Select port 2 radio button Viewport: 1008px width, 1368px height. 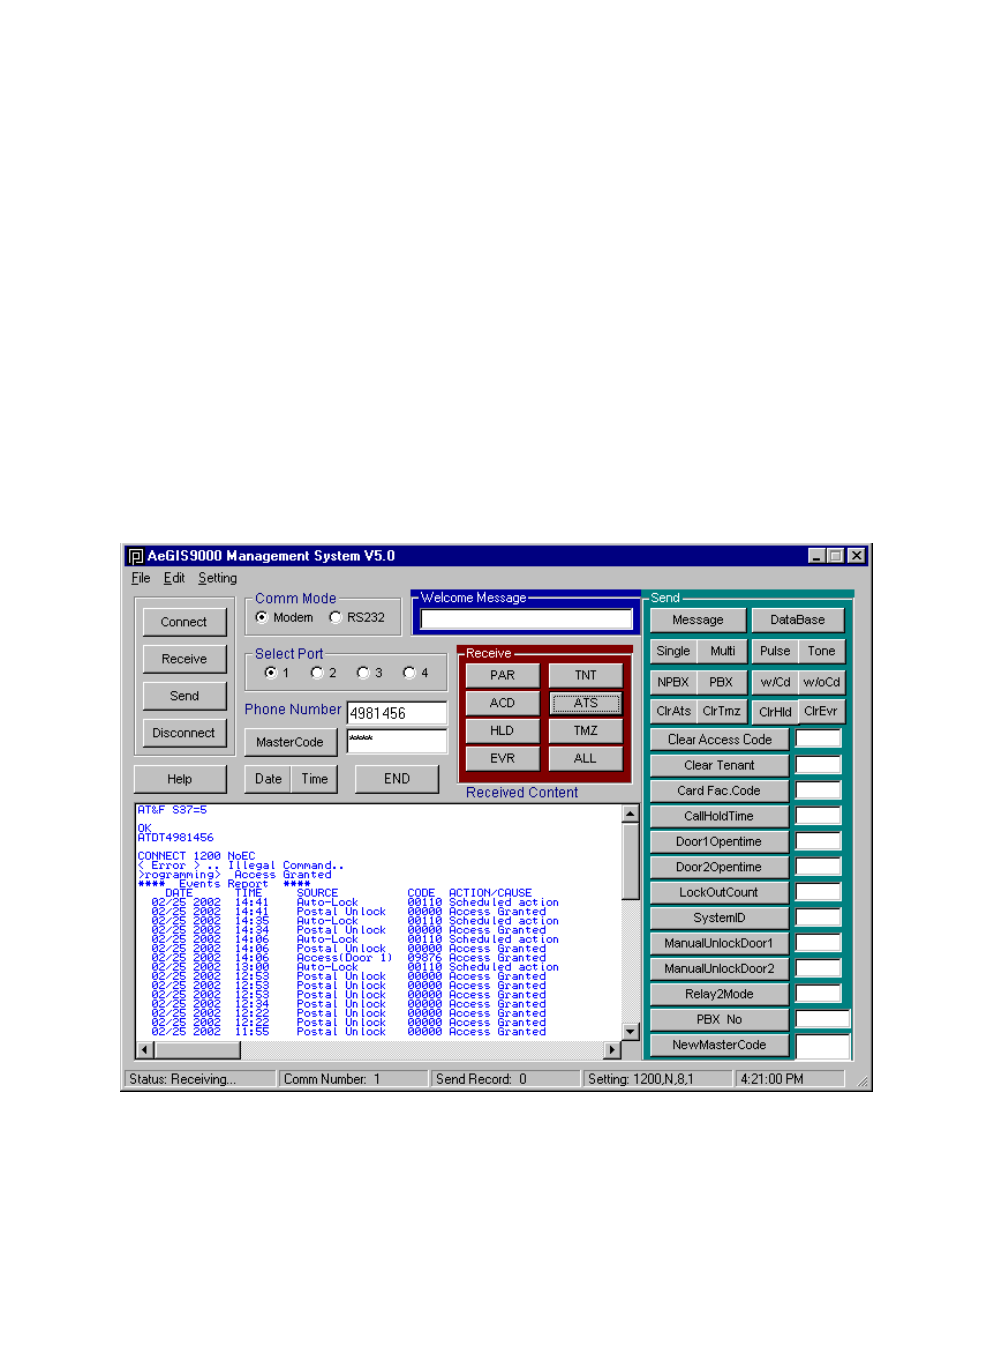click(317, 673)
